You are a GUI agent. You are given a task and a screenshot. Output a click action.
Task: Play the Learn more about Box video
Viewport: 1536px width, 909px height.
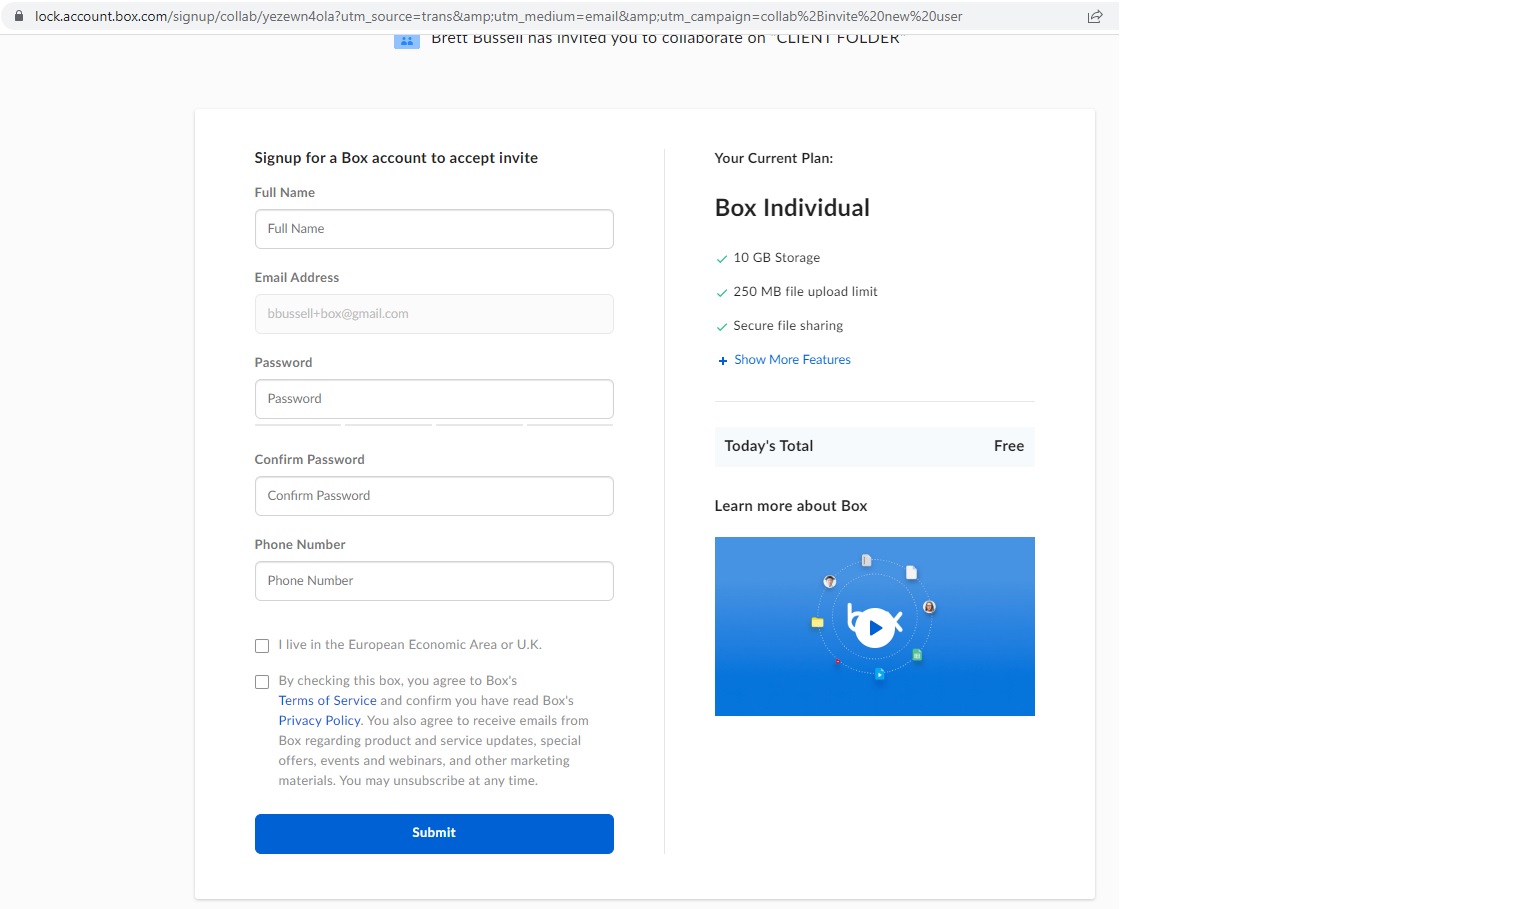coord(874,626)
